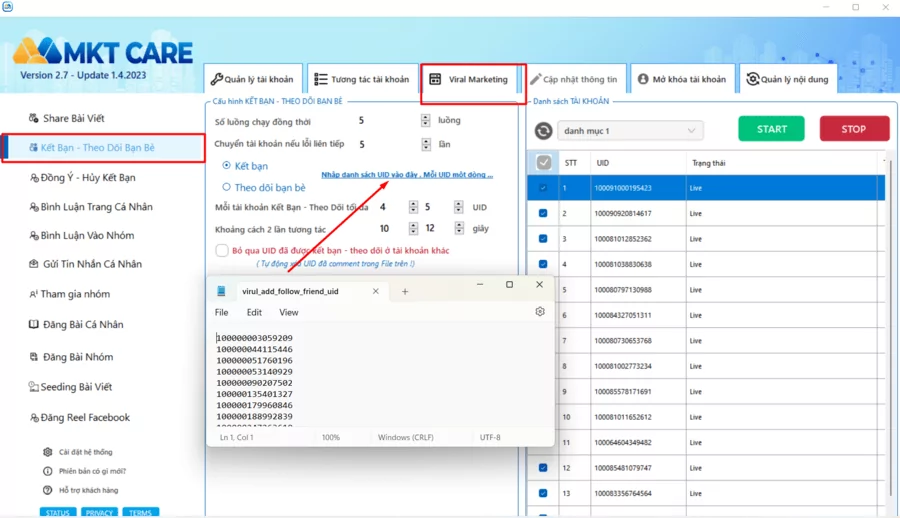Adjust the maximum UID stepper showing 5
This screenshot has width=900, height=518.
click(459, 207)
